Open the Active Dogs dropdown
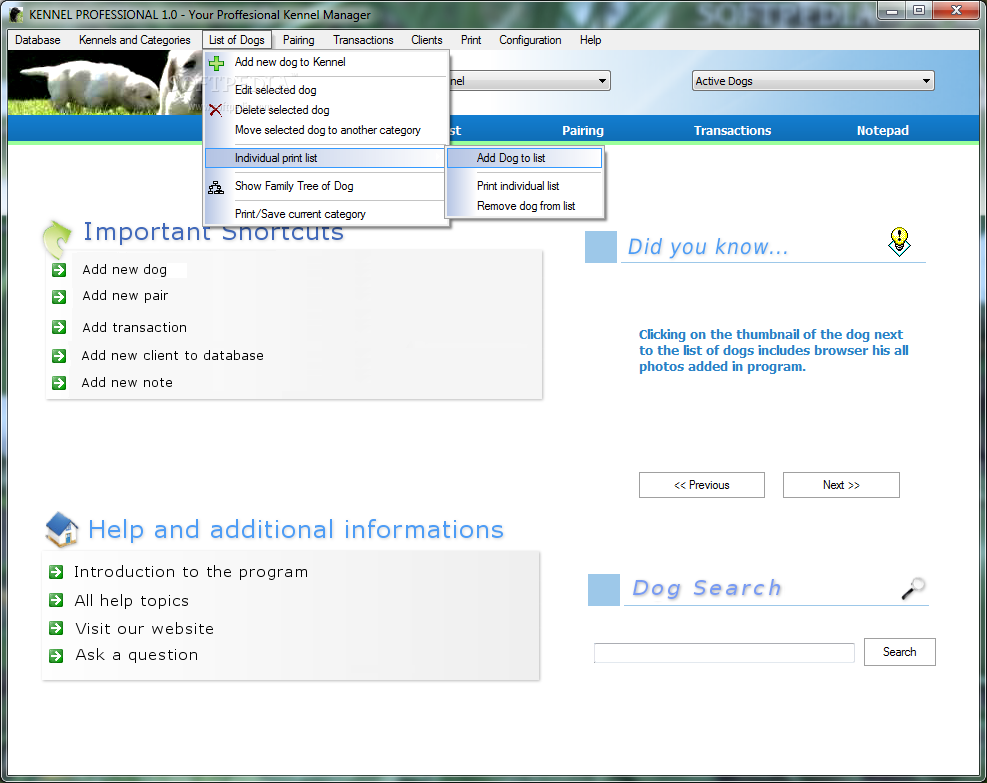This screenshot has width=987, height=783. 813,81
